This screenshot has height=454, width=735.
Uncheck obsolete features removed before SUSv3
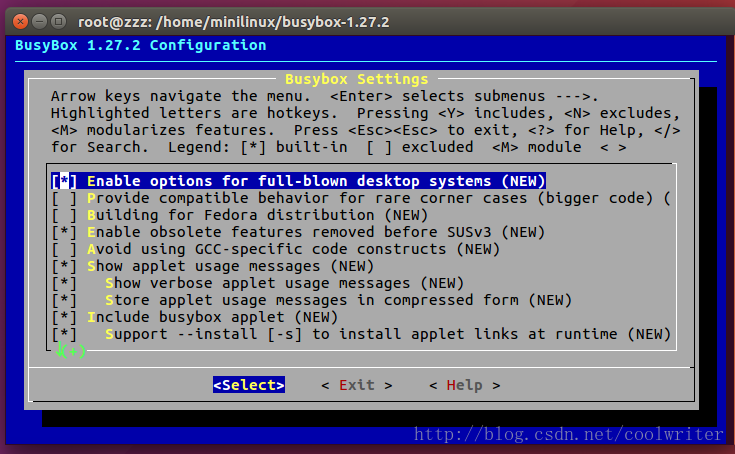(64, 232)
